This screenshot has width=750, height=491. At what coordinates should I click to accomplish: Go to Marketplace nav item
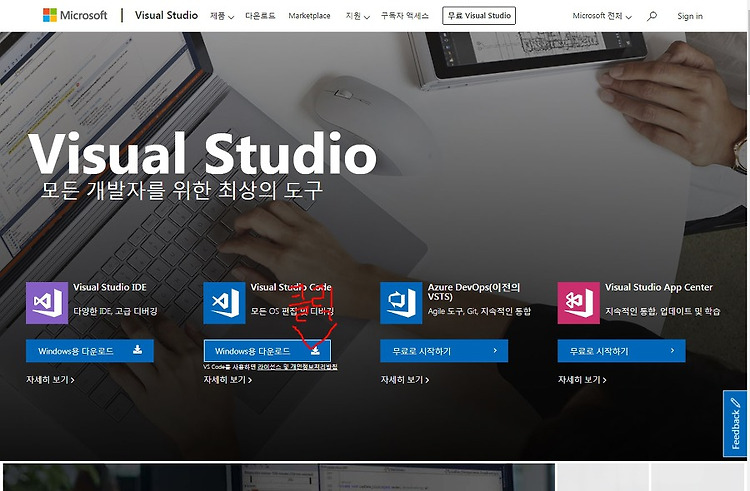point(309,16)
